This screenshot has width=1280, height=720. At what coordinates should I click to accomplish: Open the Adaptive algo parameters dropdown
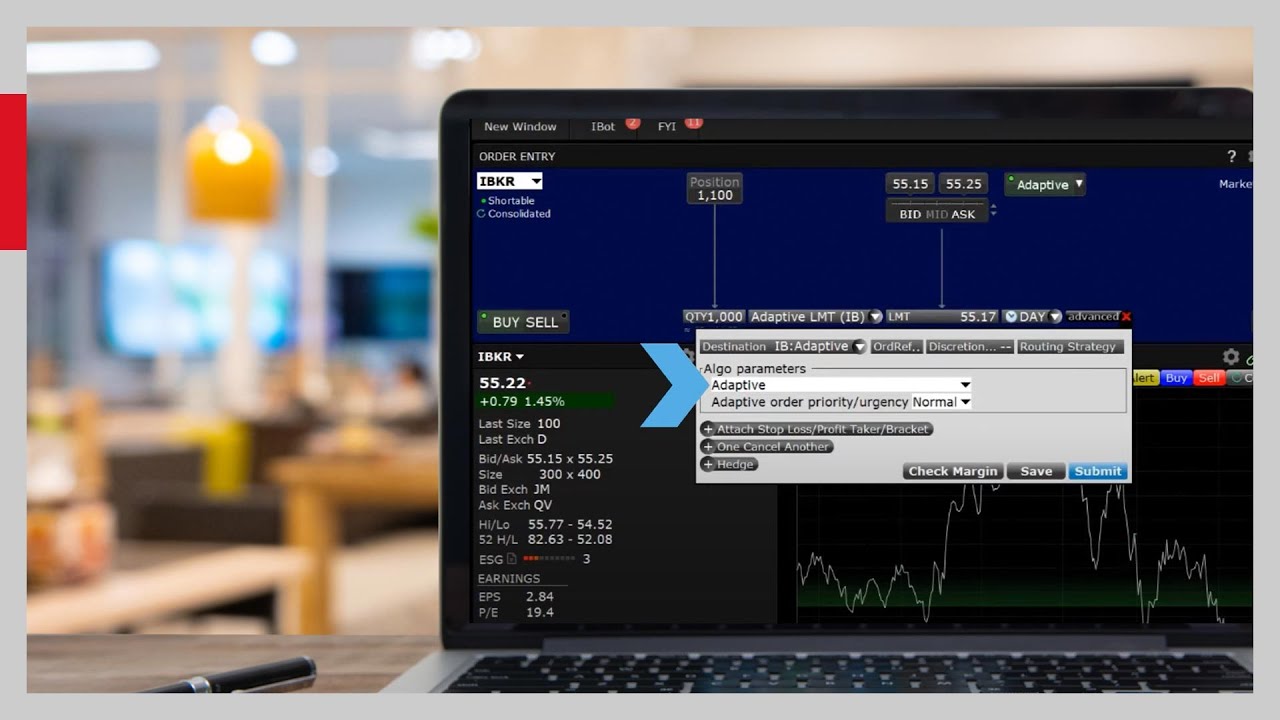tap(840, 385)
